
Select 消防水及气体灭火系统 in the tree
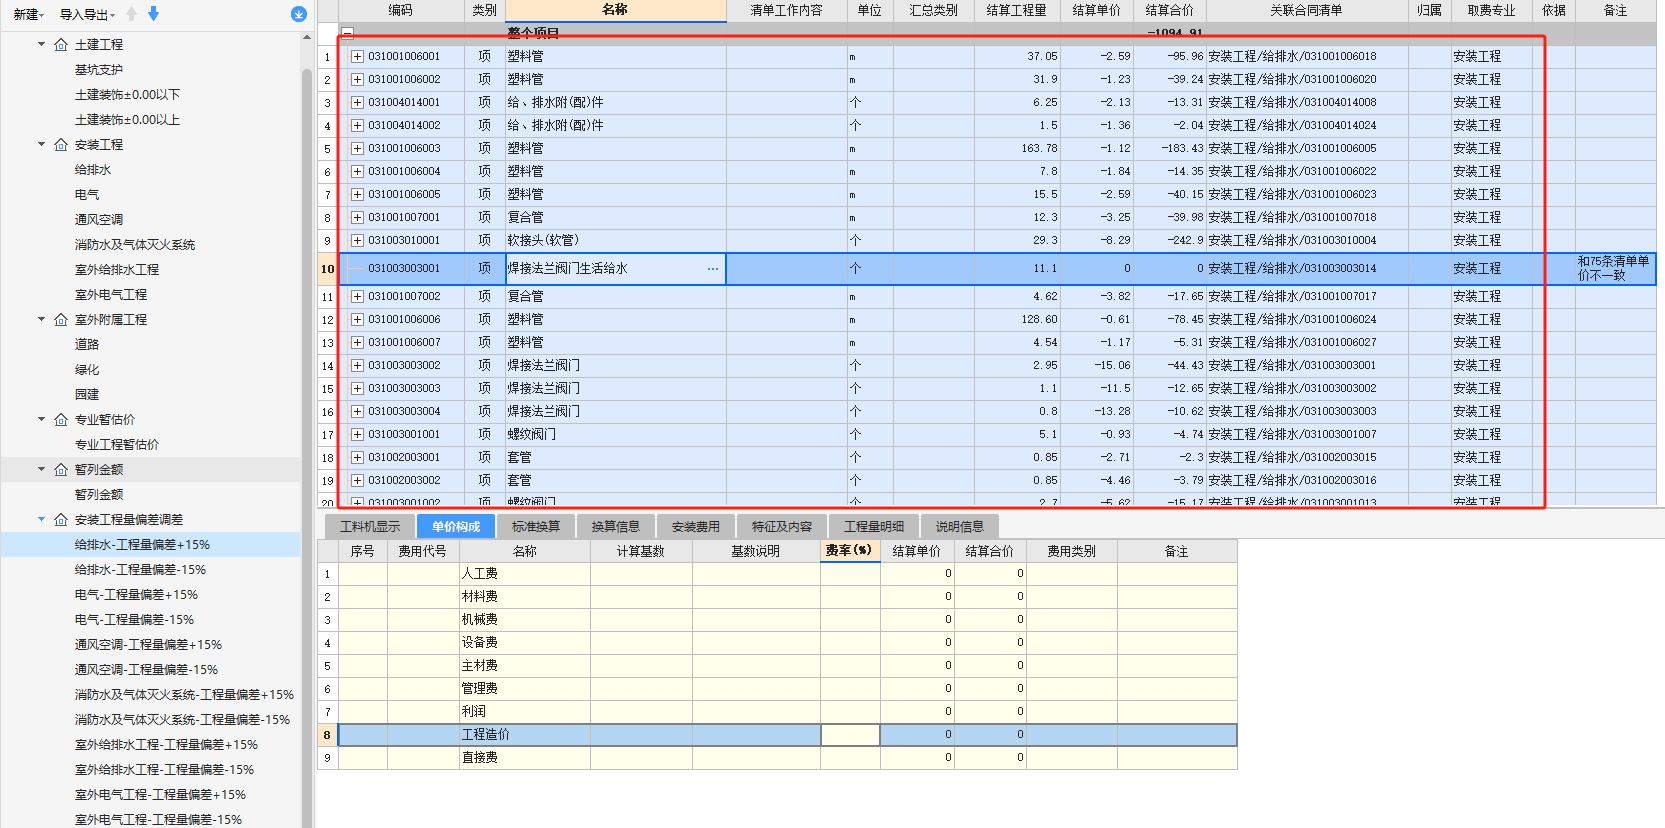tap(134, 244)
